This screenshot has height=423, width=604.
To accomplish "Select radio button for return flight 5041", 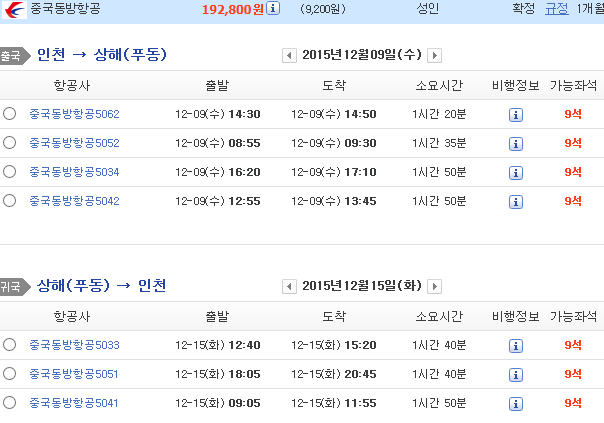I will point(9,403).
